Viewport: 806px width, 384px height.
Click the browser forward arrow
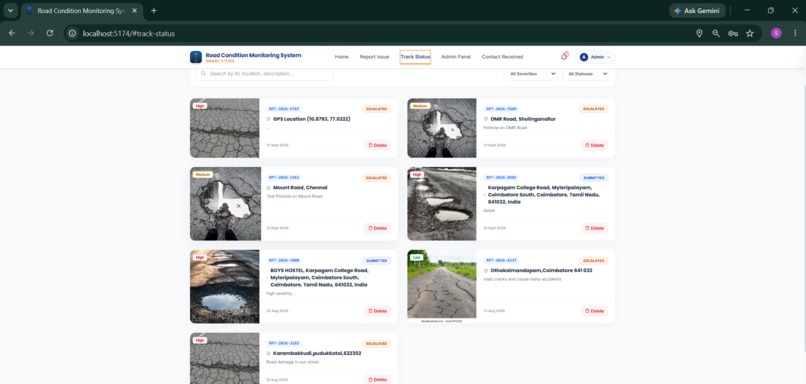(31, 33)
